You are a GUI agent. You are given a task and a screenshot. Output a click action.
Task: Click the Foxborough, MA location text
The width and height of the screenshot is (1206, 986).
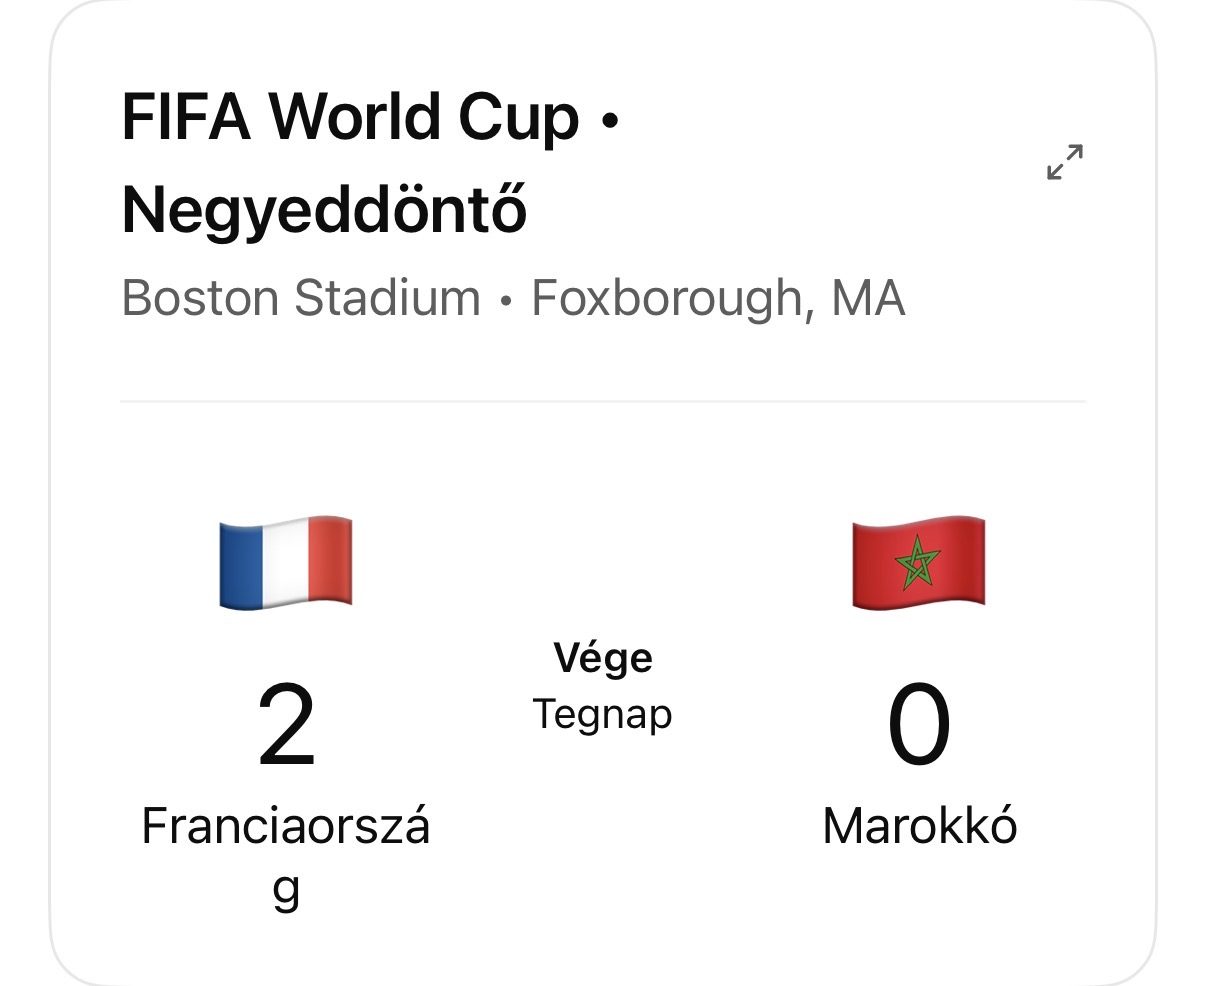click(718, 298)
